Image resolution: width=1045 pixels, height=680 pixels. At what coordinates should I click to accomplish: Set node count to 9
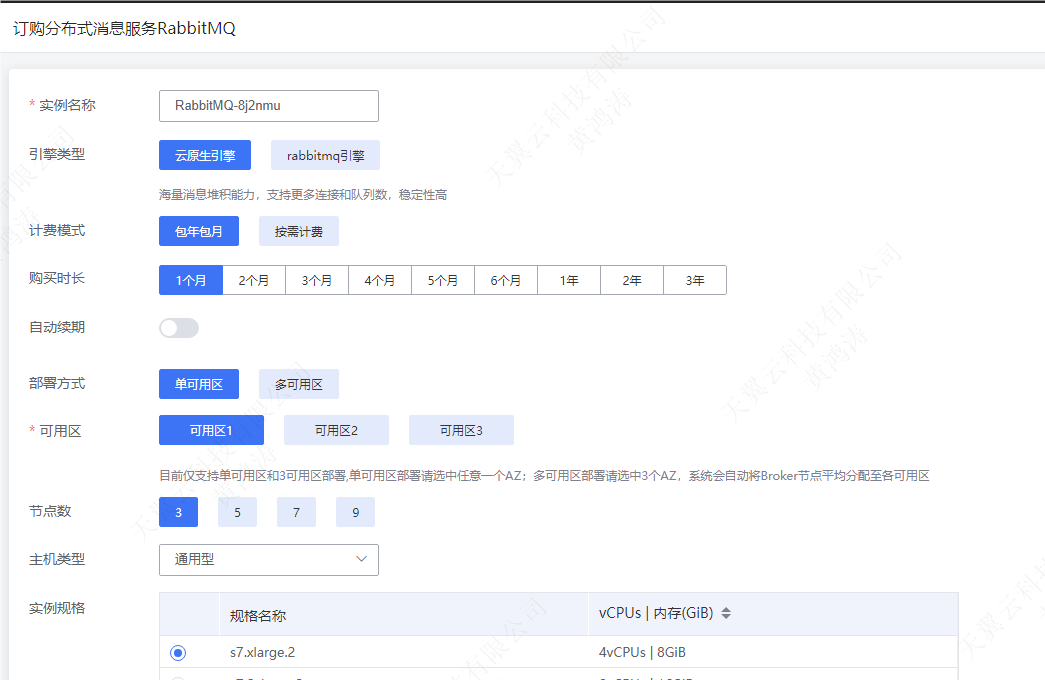click(x=355, y=512)
